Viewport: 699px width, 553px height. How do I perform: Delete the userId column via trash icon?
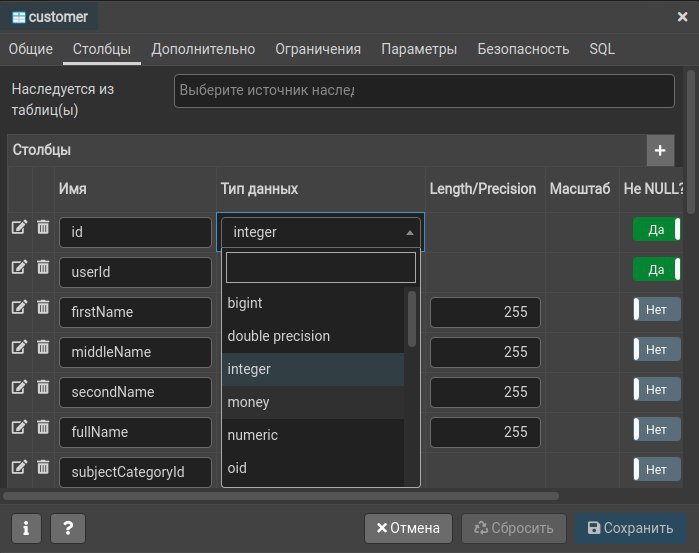point(43,267)
